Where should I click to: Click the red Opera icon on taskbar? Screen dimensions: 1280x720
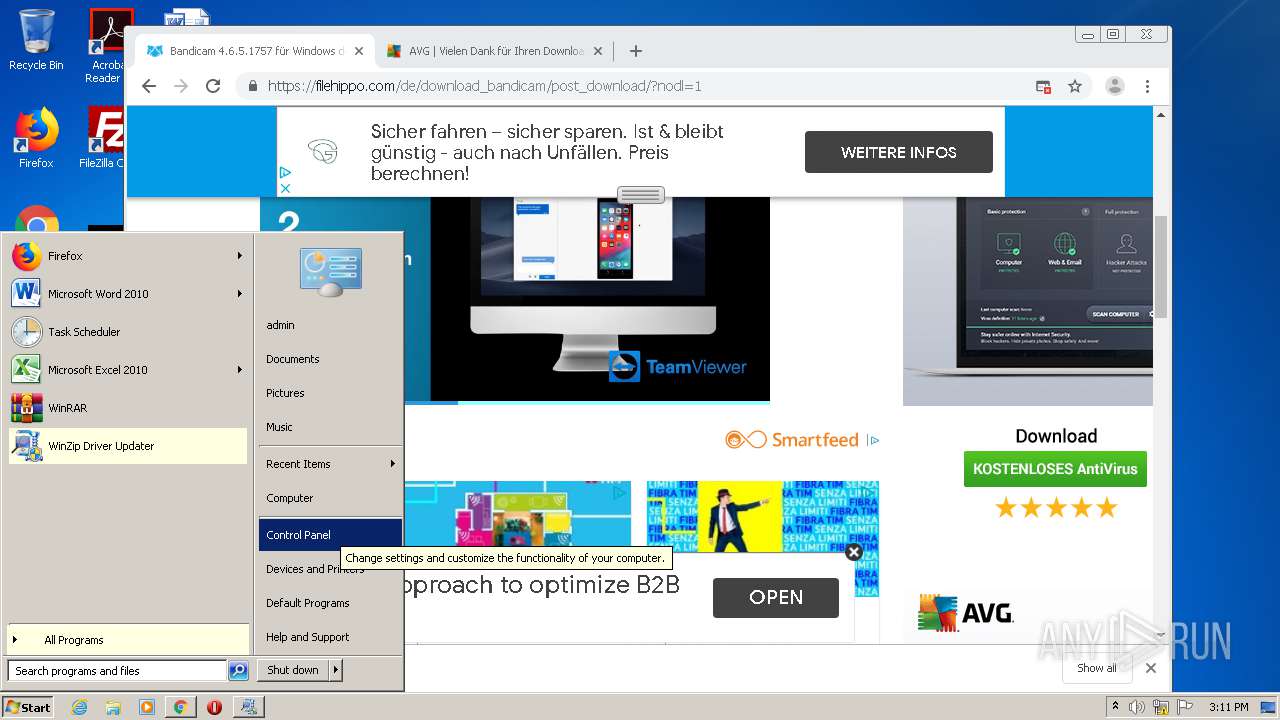tap(214, 707)
